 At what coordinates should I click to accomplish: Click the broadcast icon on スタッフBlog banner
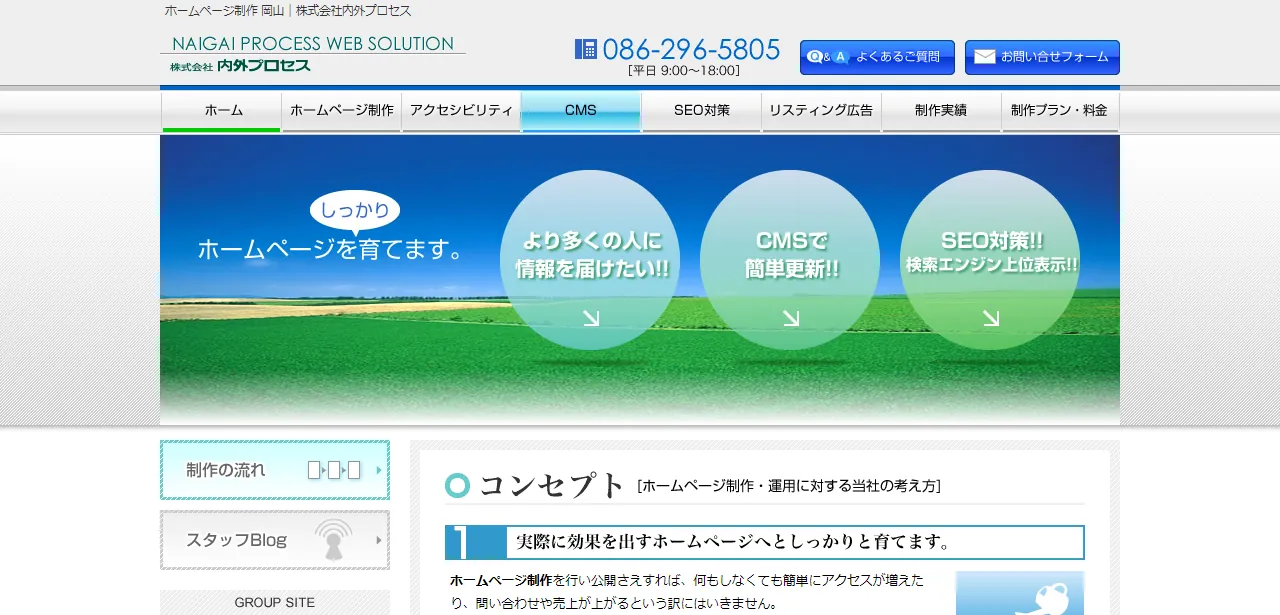(334, 540)
